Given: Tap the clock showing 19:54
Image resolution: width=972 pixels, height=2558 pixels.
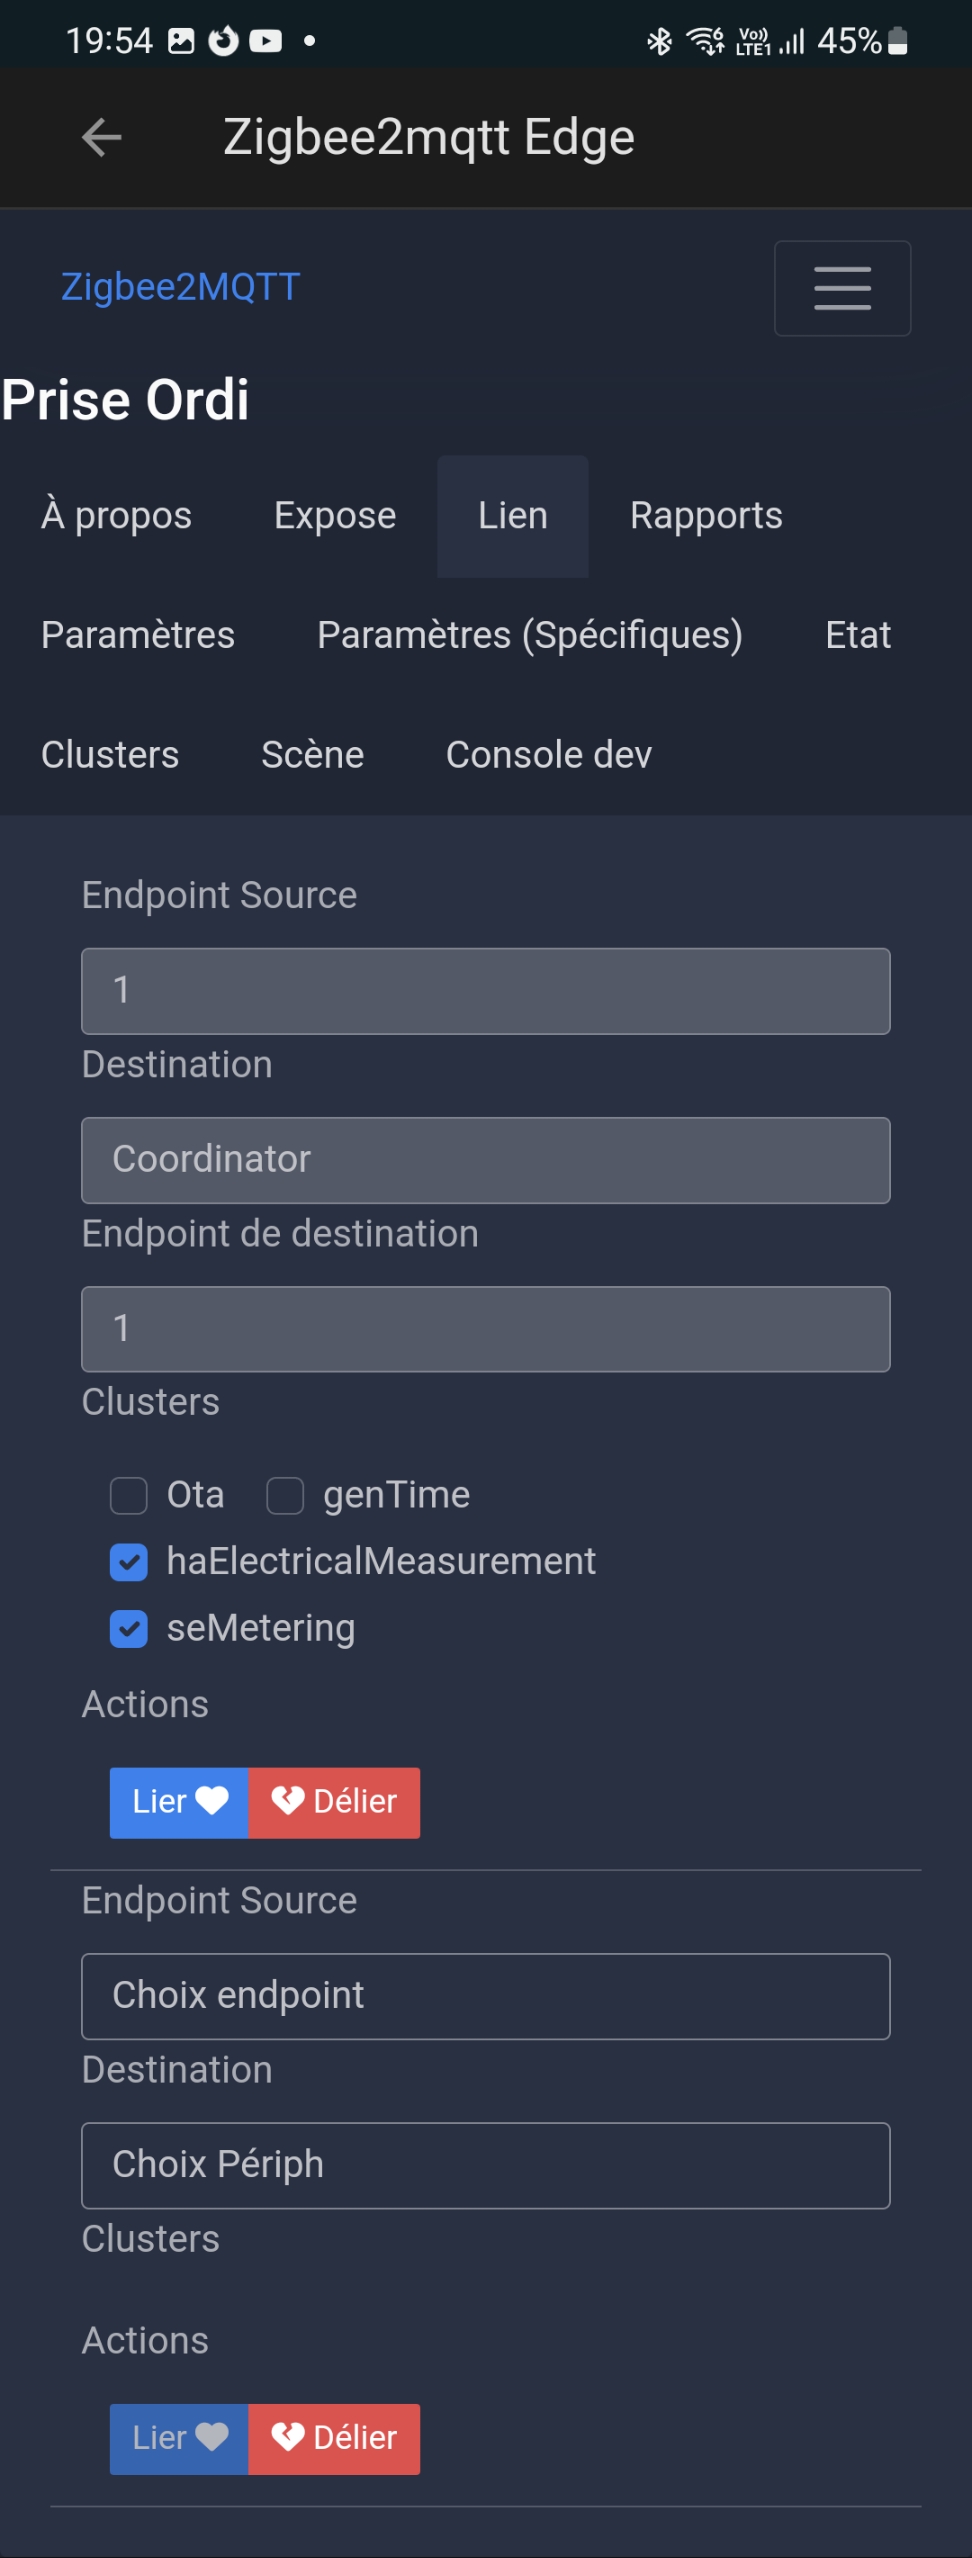Looking at the screenshot, I should click(109, 41).
